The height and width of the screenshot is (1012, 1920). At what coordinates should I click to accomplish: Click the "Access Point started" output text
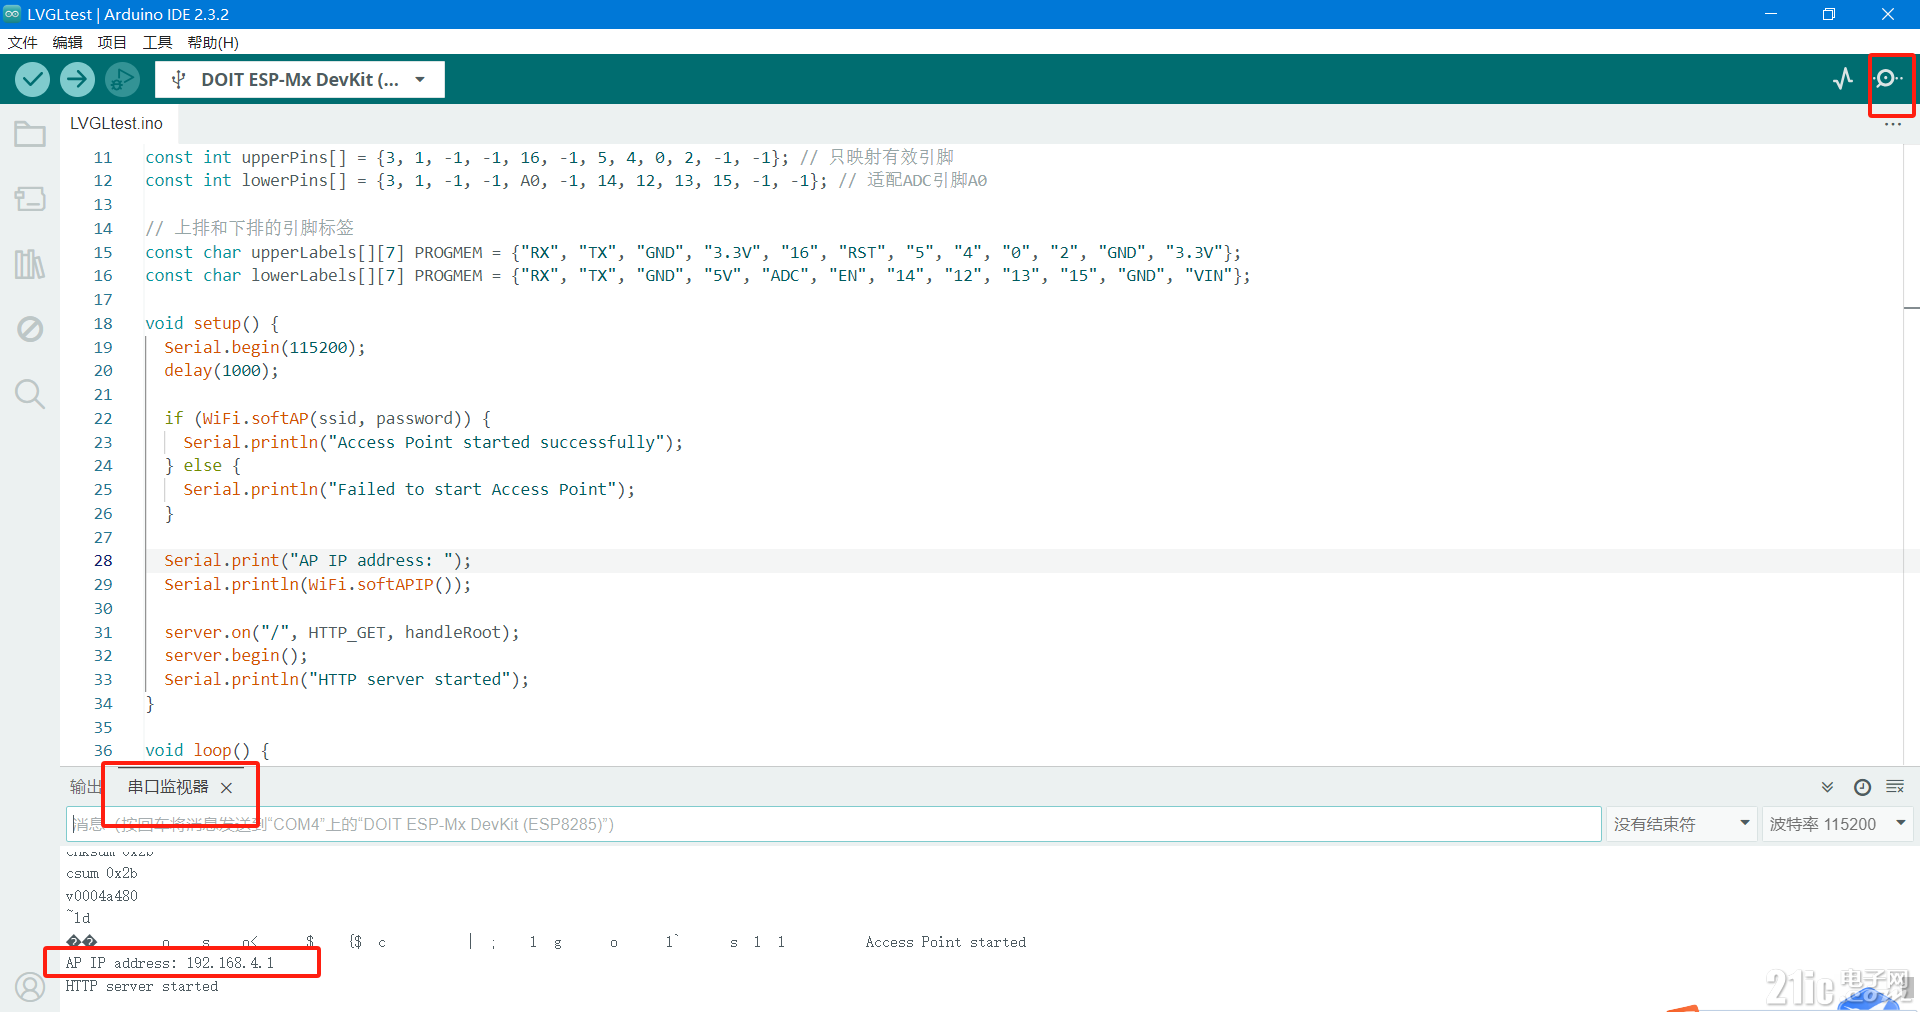(946, 942)
